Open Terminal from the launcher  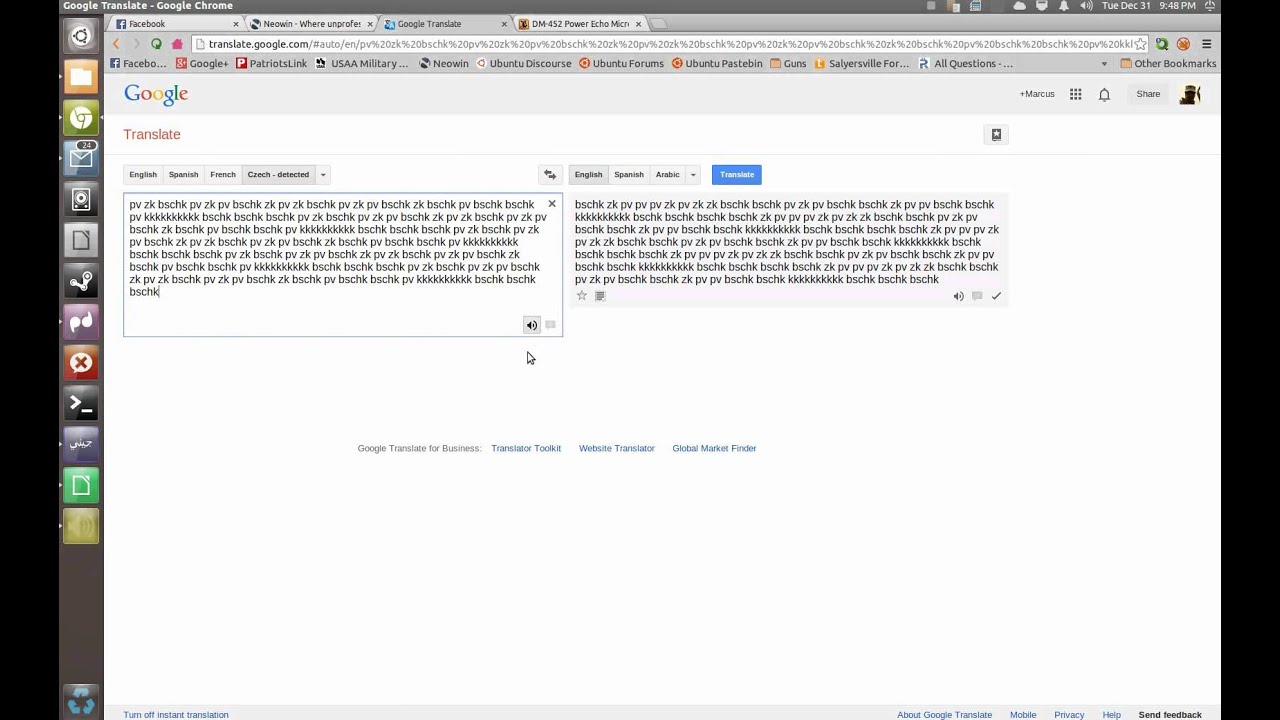click(81, 404)
